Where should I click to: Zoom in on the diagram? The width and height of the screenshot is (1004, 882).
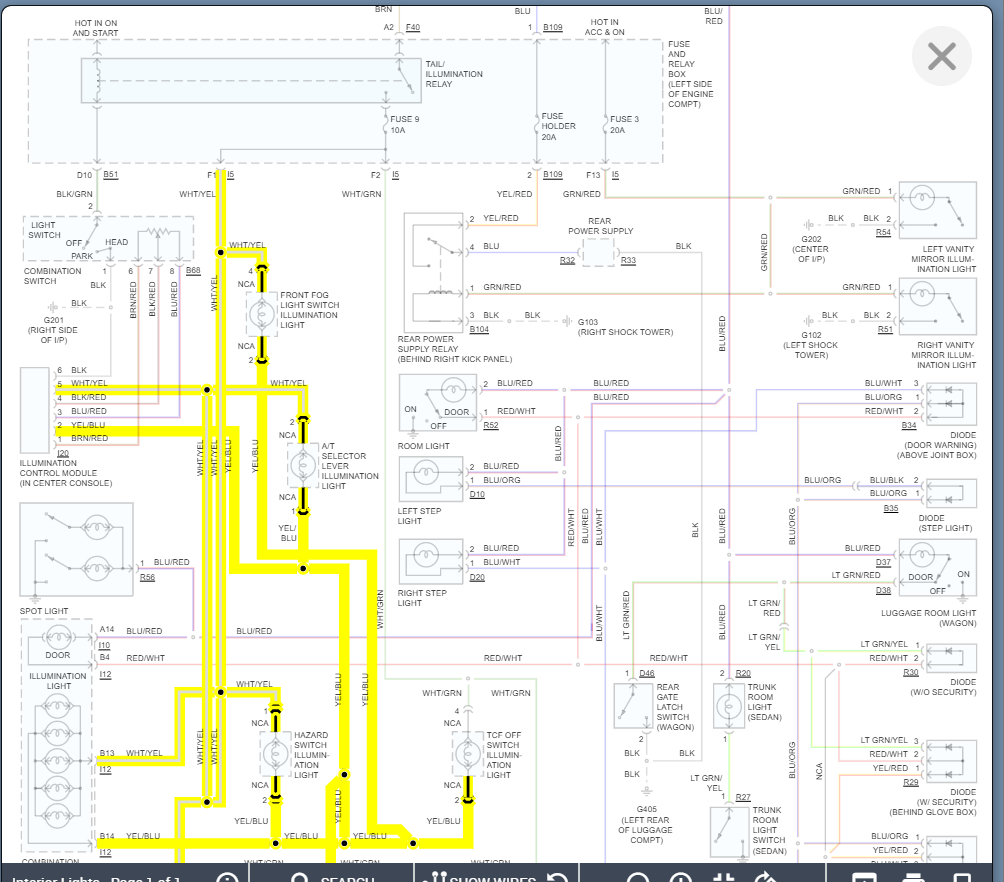680,878
